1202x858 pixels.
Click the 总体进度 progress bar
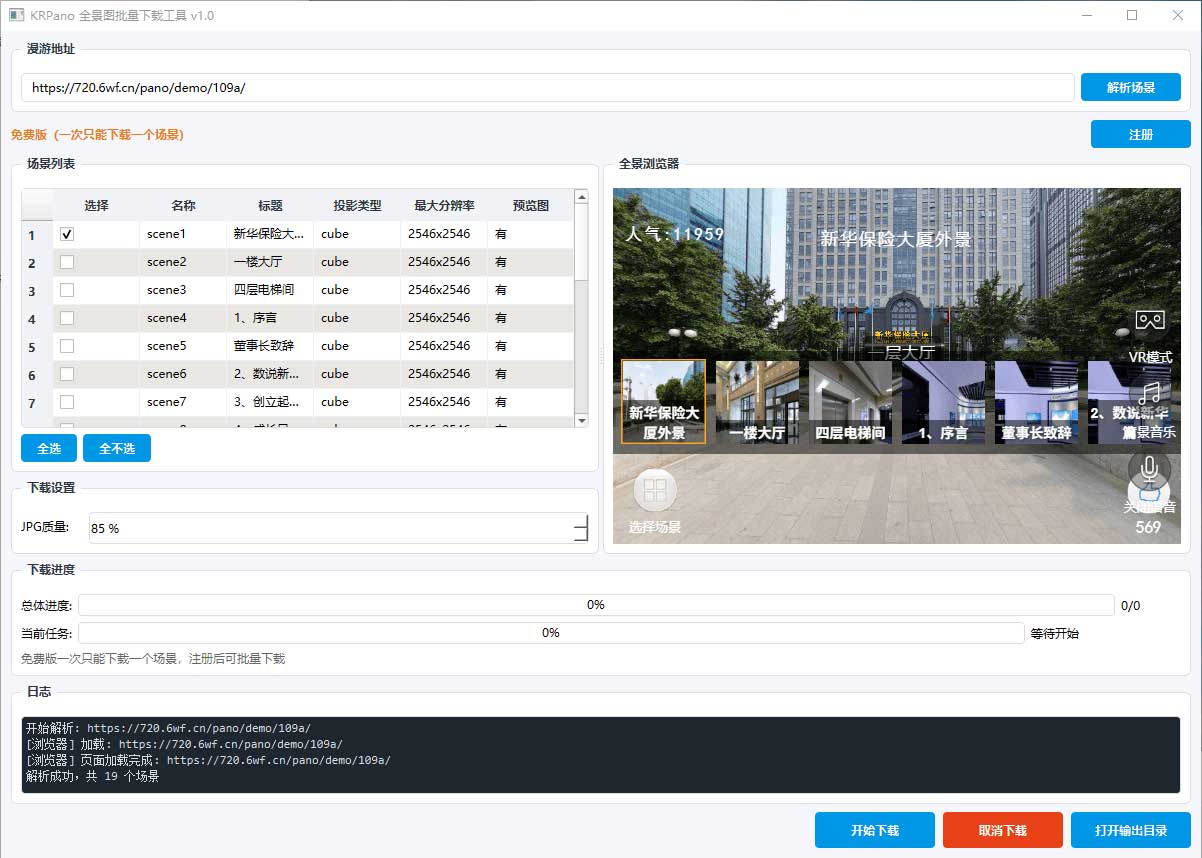tap(596, 605)
